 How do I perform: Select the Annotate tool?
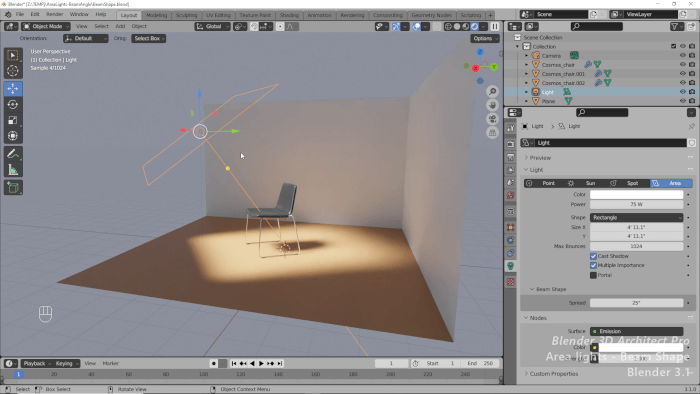(x=13, y=154)
